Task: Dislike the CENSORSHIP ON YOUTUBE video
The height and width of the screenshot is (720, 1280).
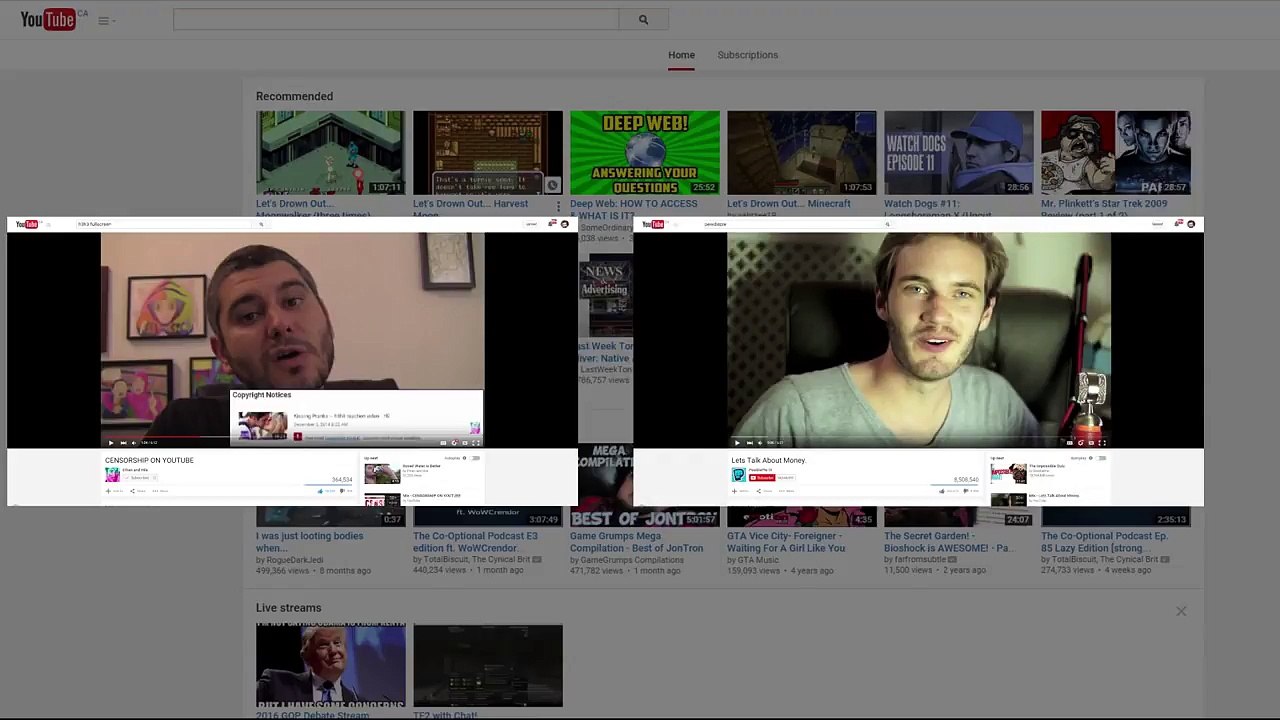Action: [x=347, y=491]
